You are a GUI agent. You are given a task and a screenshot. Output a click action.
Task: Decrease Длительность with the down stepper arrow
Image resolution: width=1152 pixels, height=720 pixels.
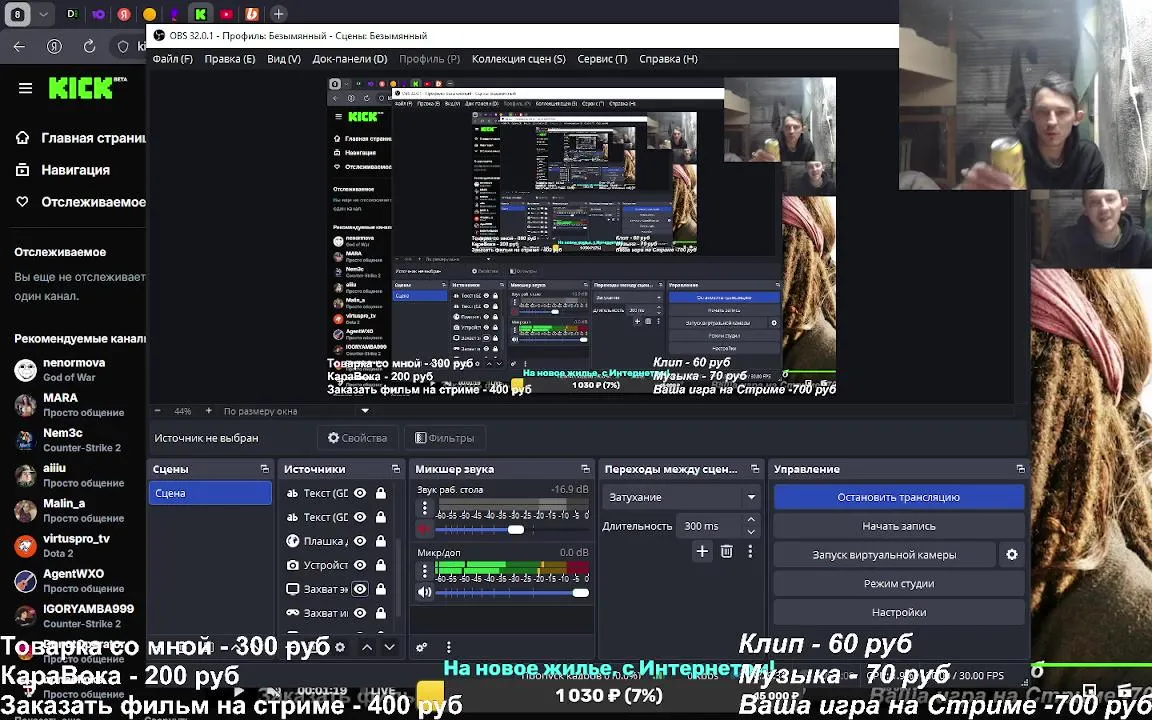(751, 532)
